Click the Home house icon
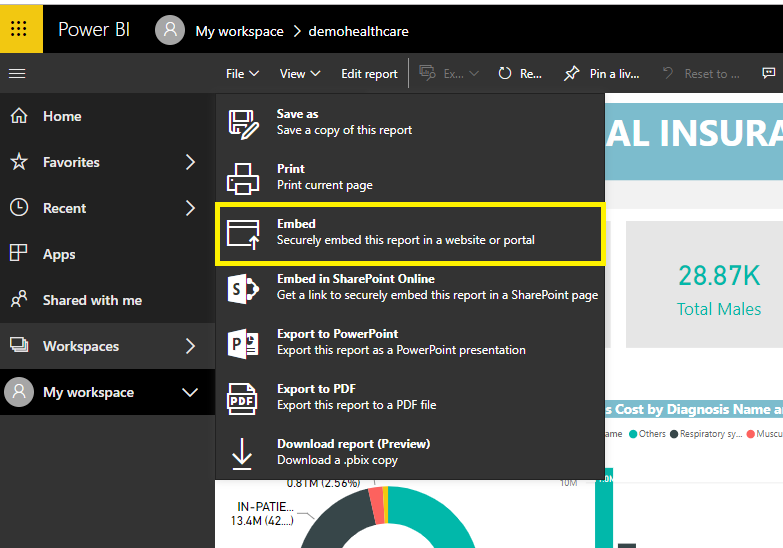This screenshot has height=548, width=783. tap(19, 116)
